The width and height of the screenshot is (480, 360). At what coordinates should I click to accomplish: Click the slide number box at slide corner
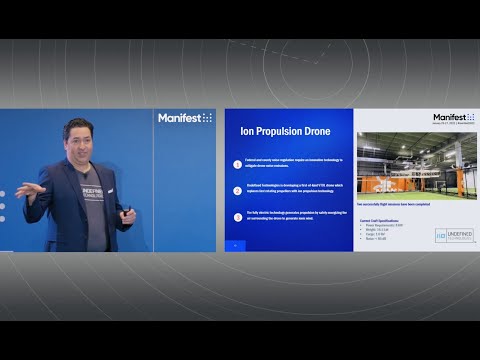click(235, 246)
